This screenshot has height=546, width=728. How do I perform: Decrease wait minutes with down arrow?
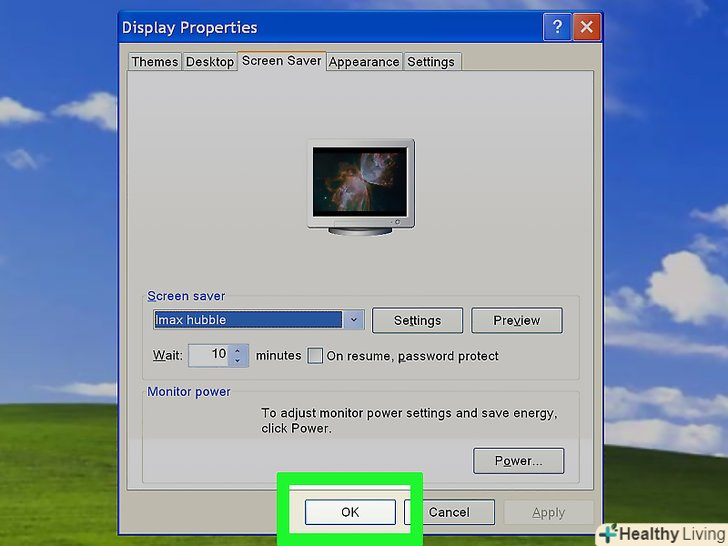[238, 361]
